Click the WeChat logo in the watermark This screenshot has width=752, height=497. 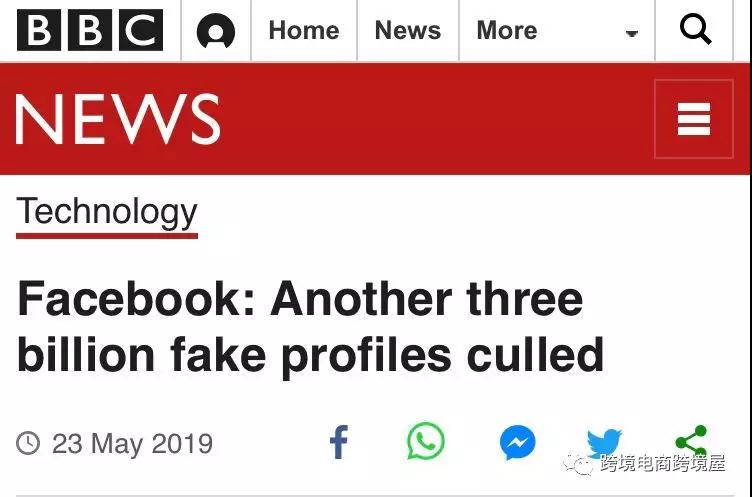[579, 462]
